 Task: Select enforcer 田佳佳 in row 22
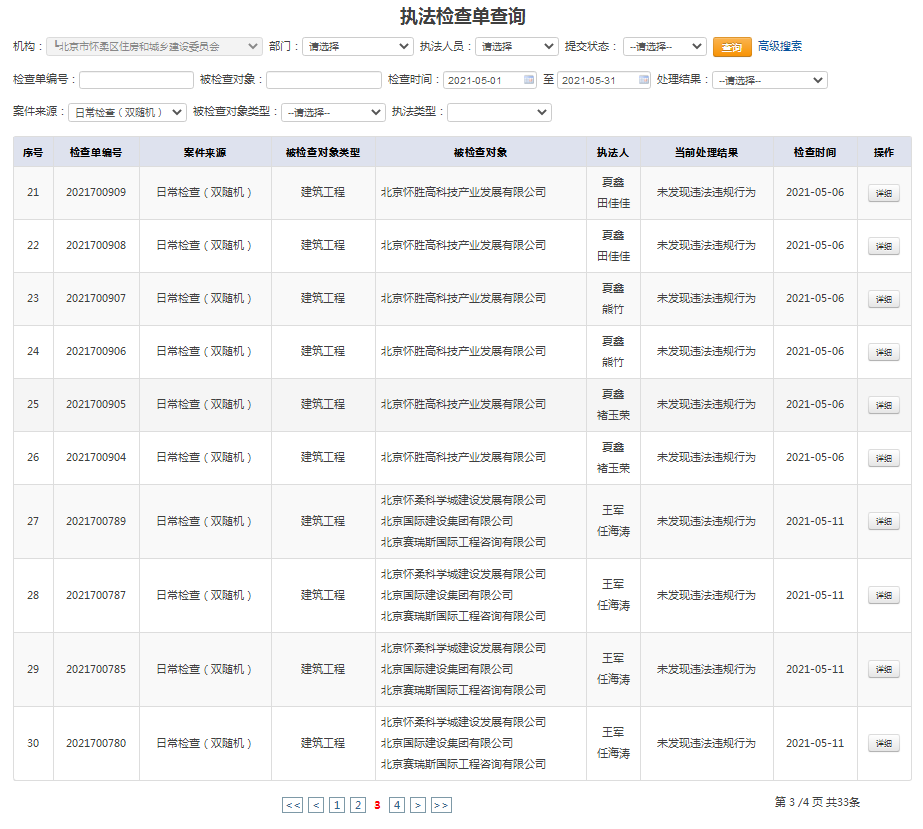point(613,256)
